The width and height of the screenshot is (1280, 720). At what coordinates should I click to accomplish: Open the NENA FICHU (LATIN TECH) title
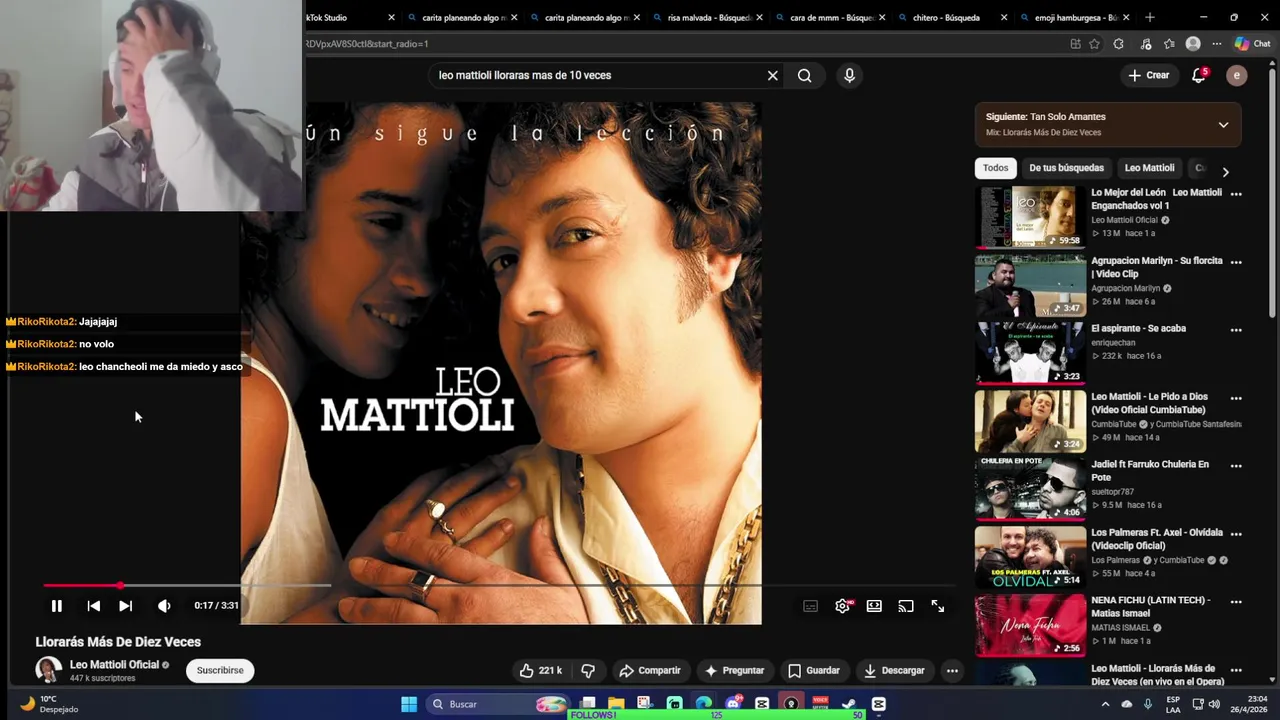(1150, 607)
